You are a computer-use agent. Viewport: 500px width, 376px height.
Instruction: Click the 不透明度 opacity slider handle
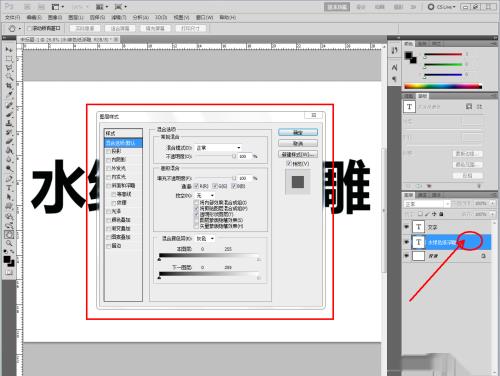(x=234, y=156)
